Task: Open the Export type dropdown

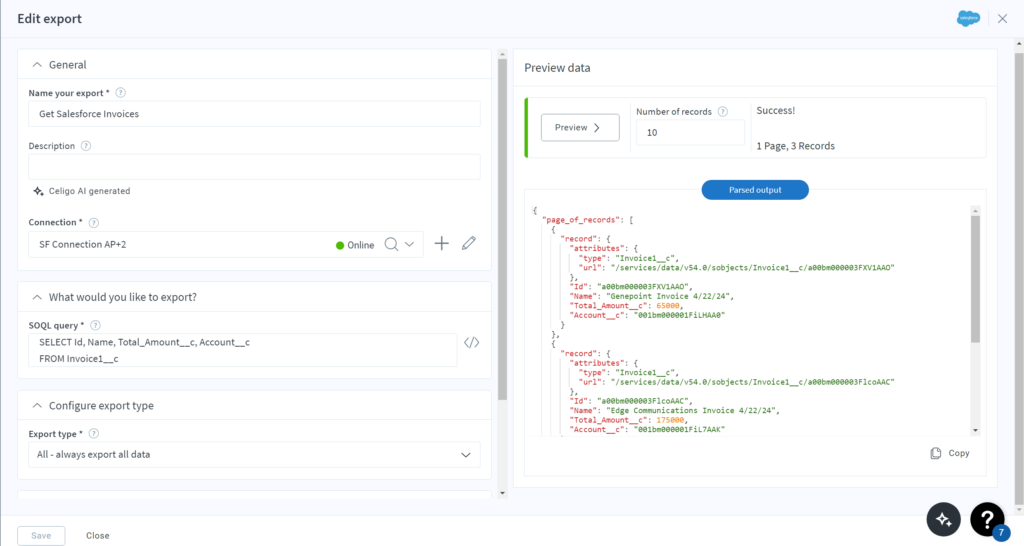Action: (254, 455)
